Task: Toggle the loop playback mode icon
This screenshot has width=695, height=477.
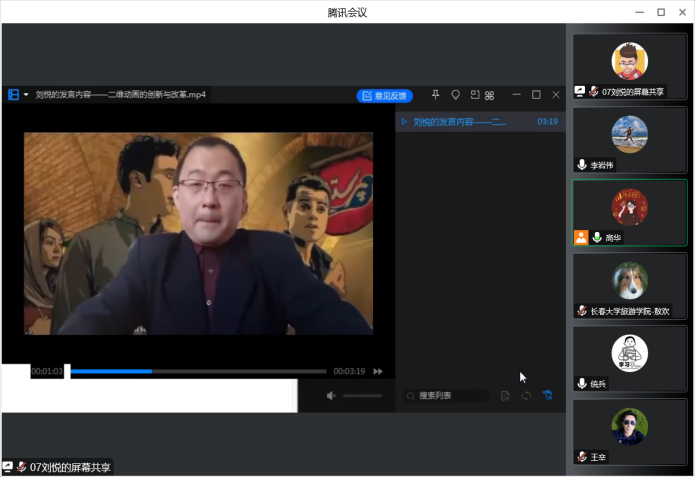Action: (x=526, y=395)
